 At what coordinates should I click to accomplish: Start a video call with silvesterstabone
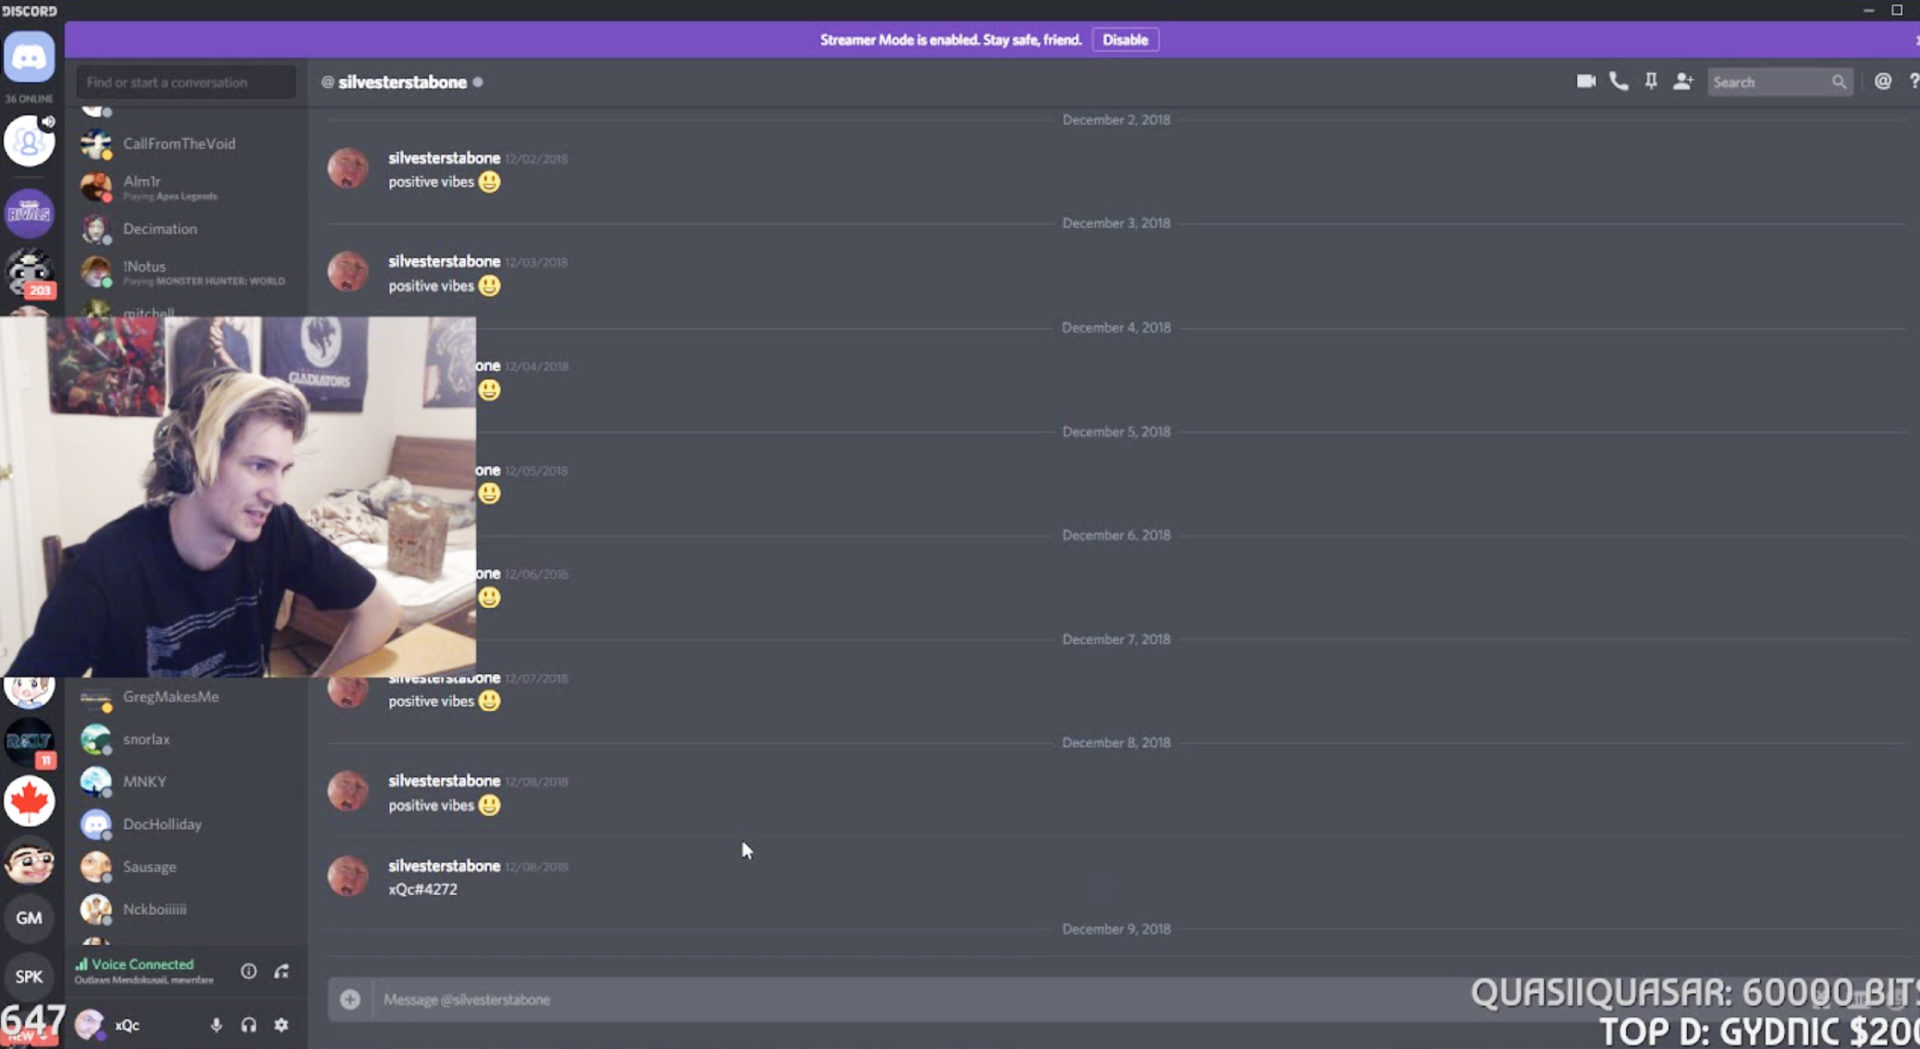[x=1586, y=81]
